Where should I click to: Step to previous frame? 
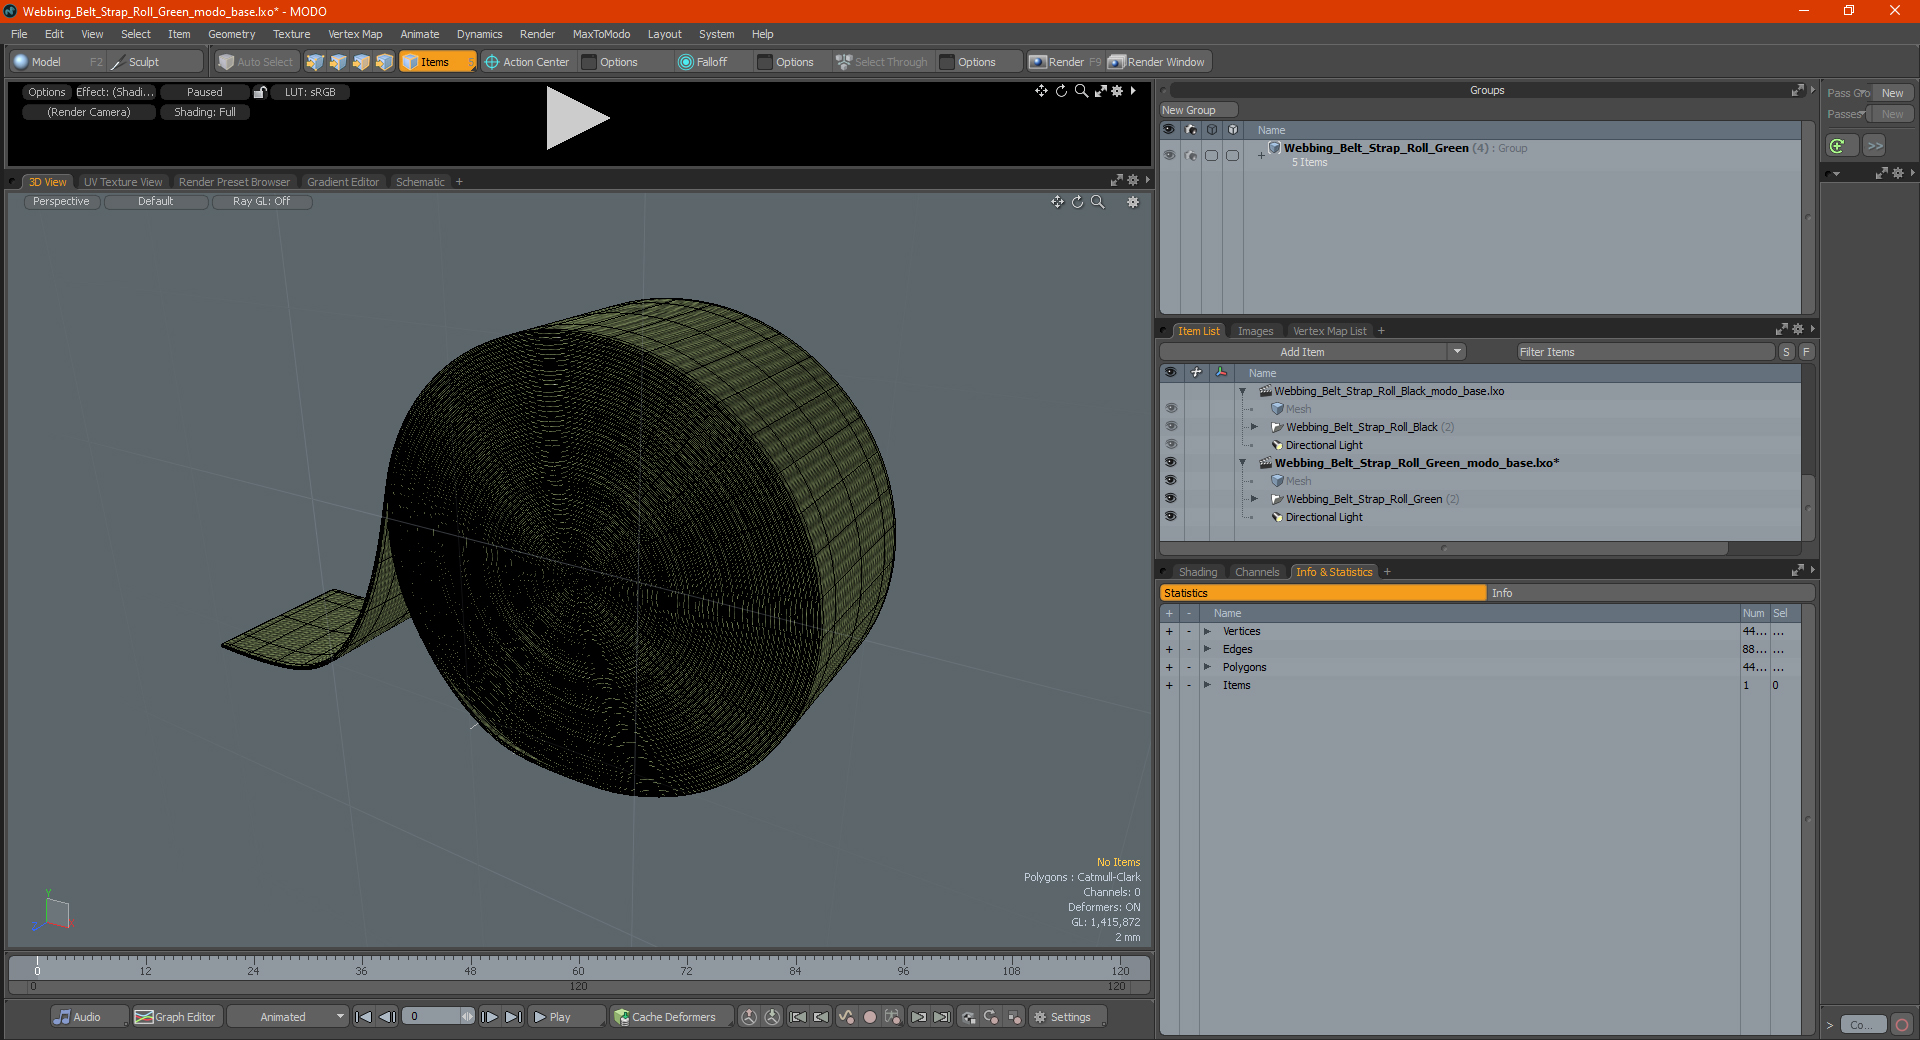coord(388,1017)
